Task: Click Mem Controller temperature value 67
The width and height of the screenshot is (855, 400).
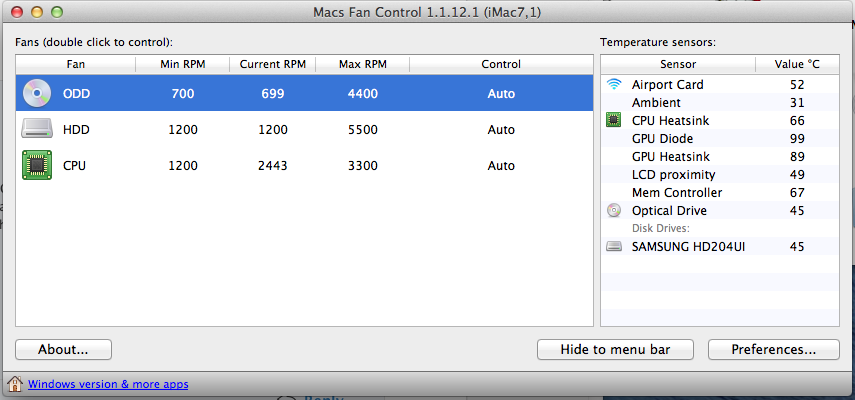Action: (x=797, y=192)
